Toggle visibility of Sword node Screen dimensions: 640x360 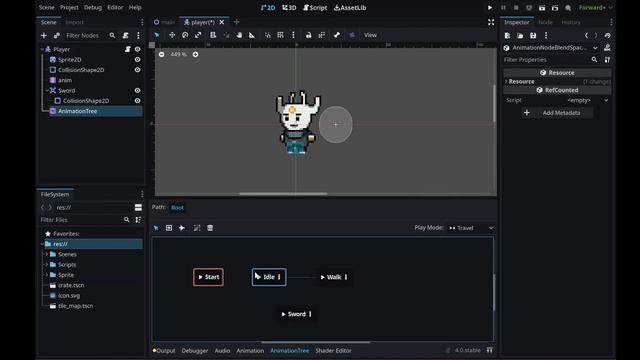(x=138, y=91)
